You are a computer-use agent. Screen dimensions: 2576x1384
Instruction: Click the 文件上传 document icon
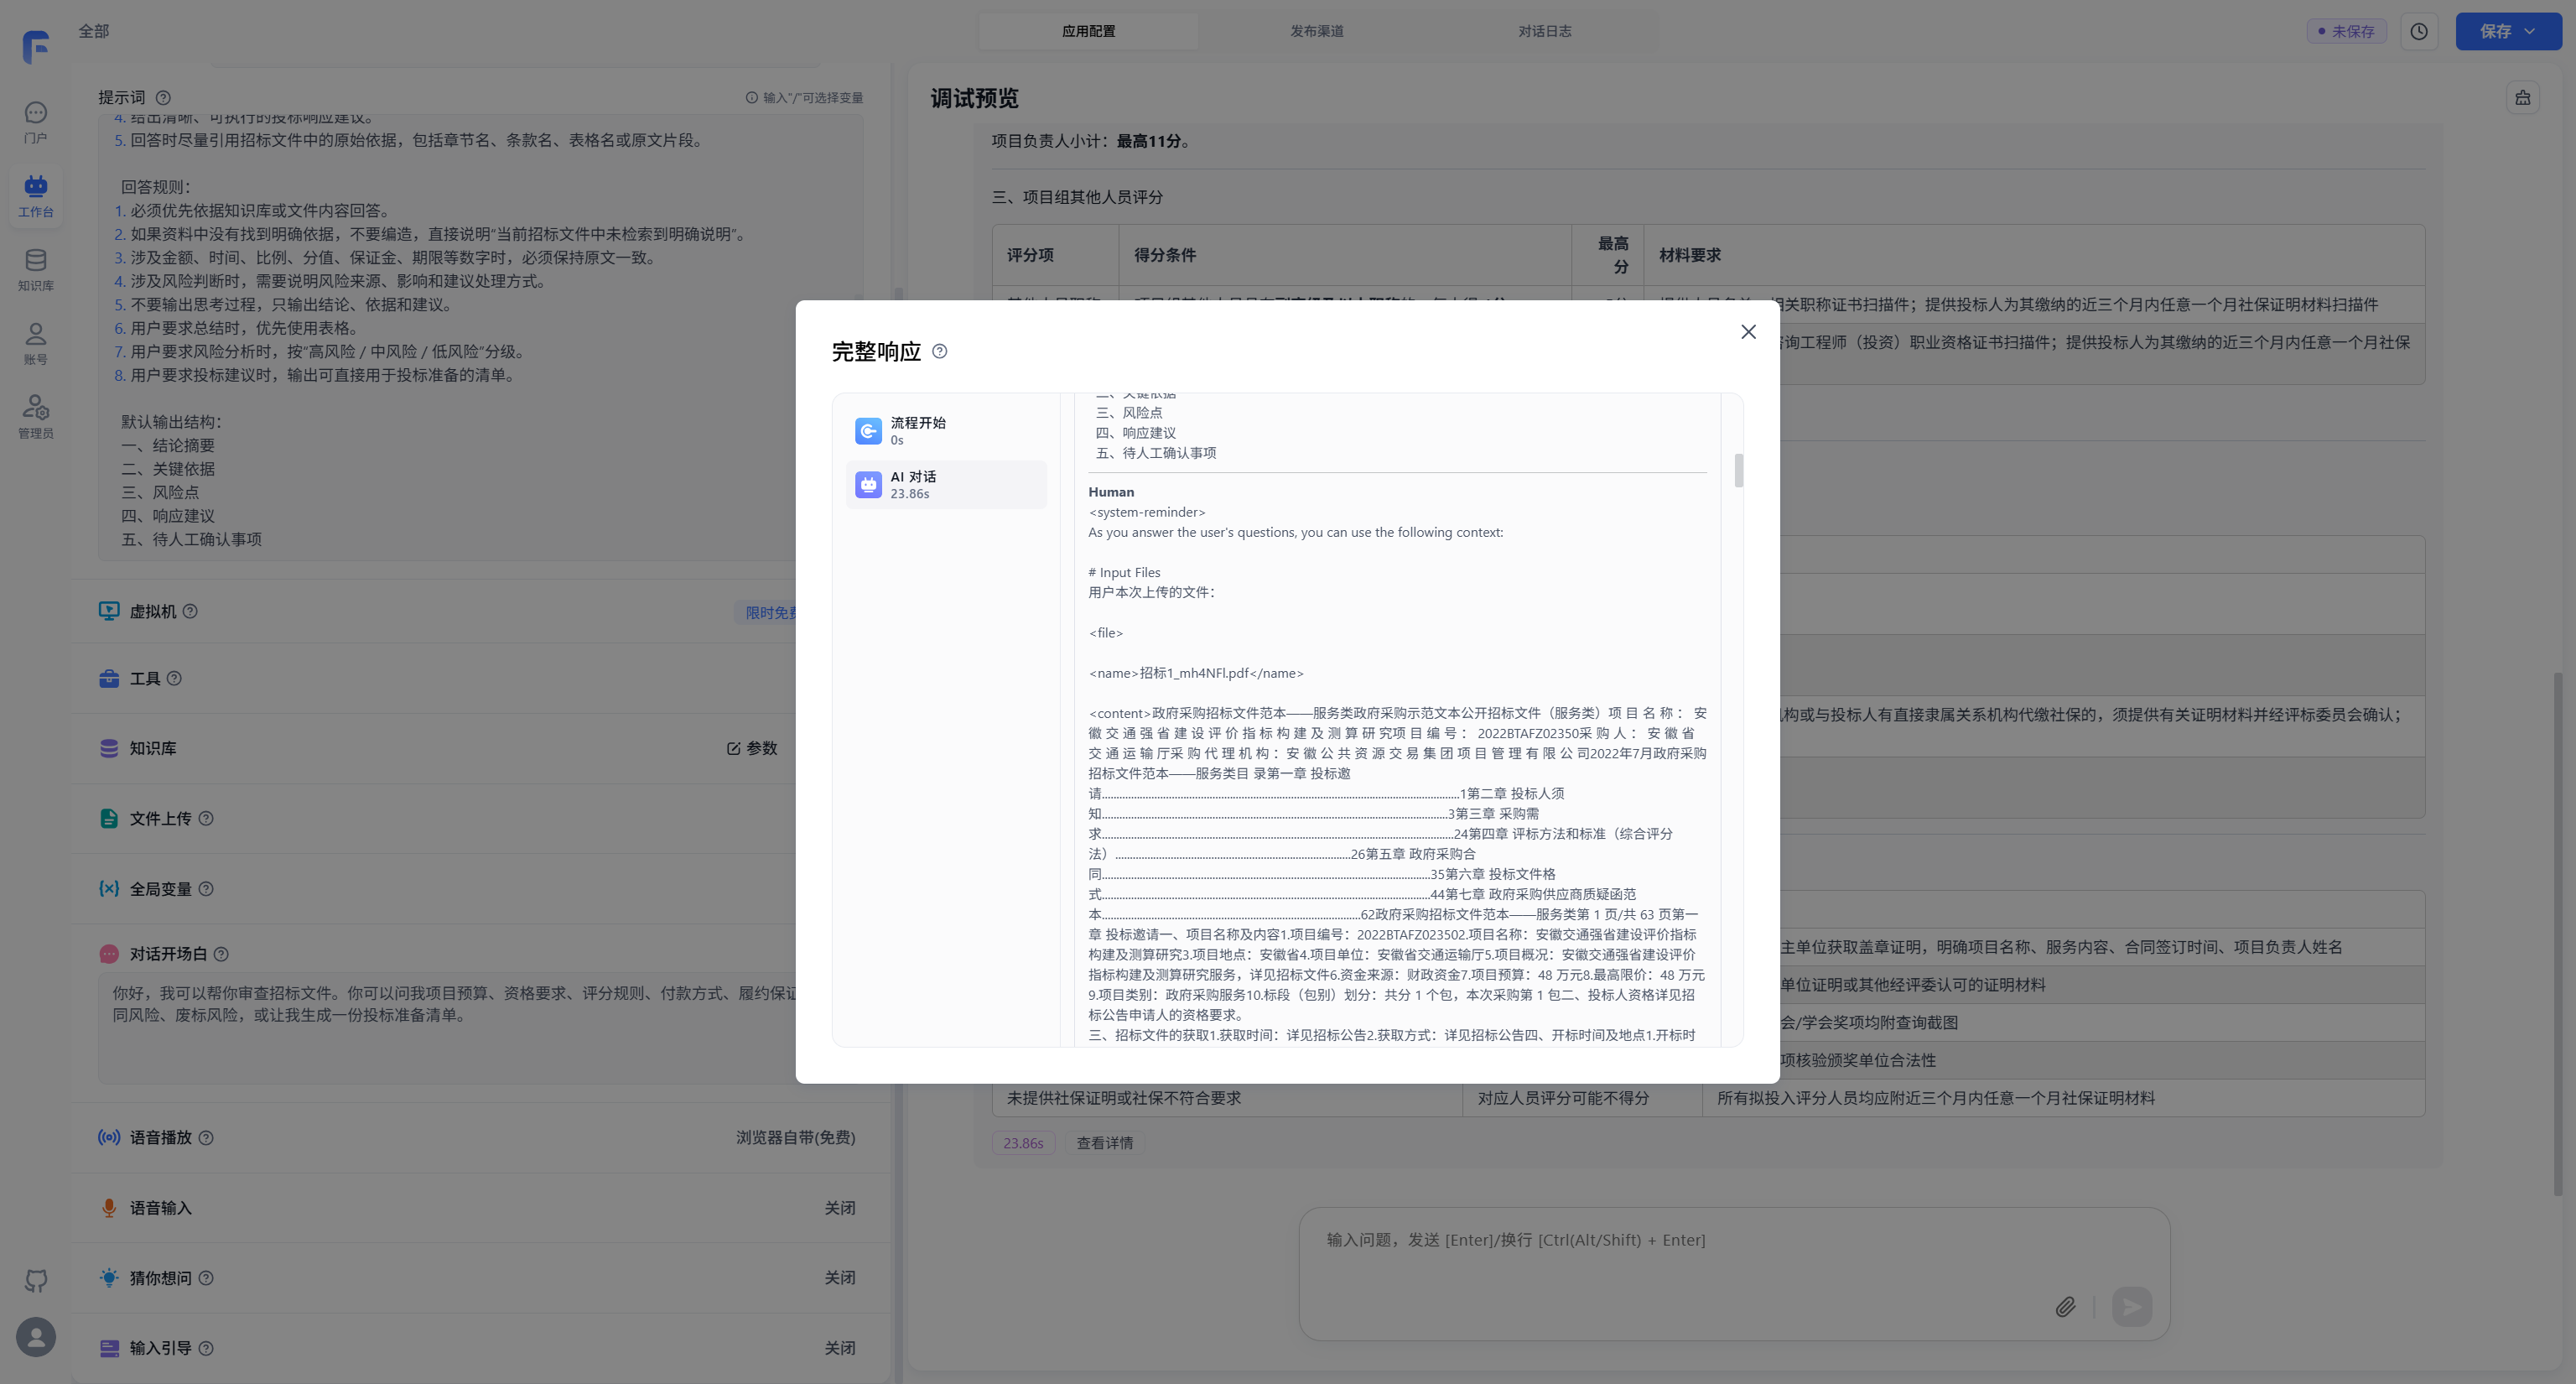click(109, 818)
